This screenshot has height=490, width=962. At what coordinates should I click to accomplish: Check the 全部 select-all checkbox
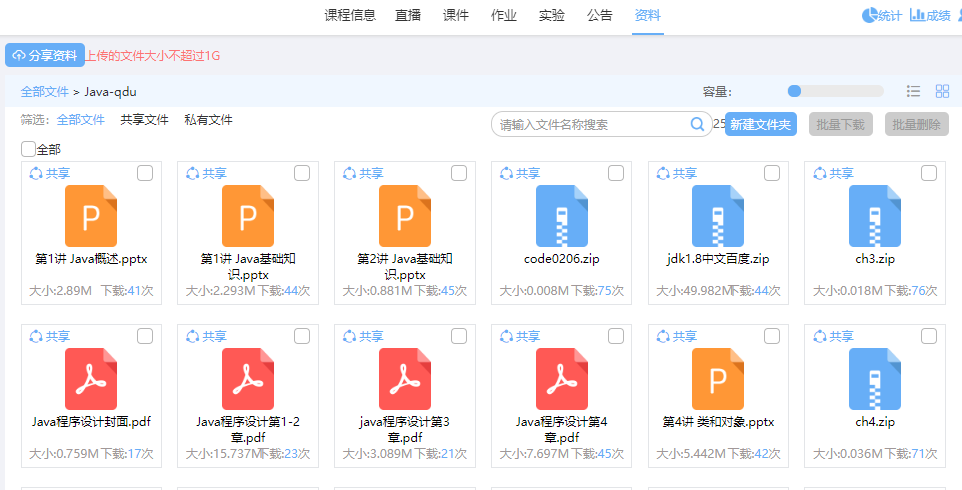28,149
